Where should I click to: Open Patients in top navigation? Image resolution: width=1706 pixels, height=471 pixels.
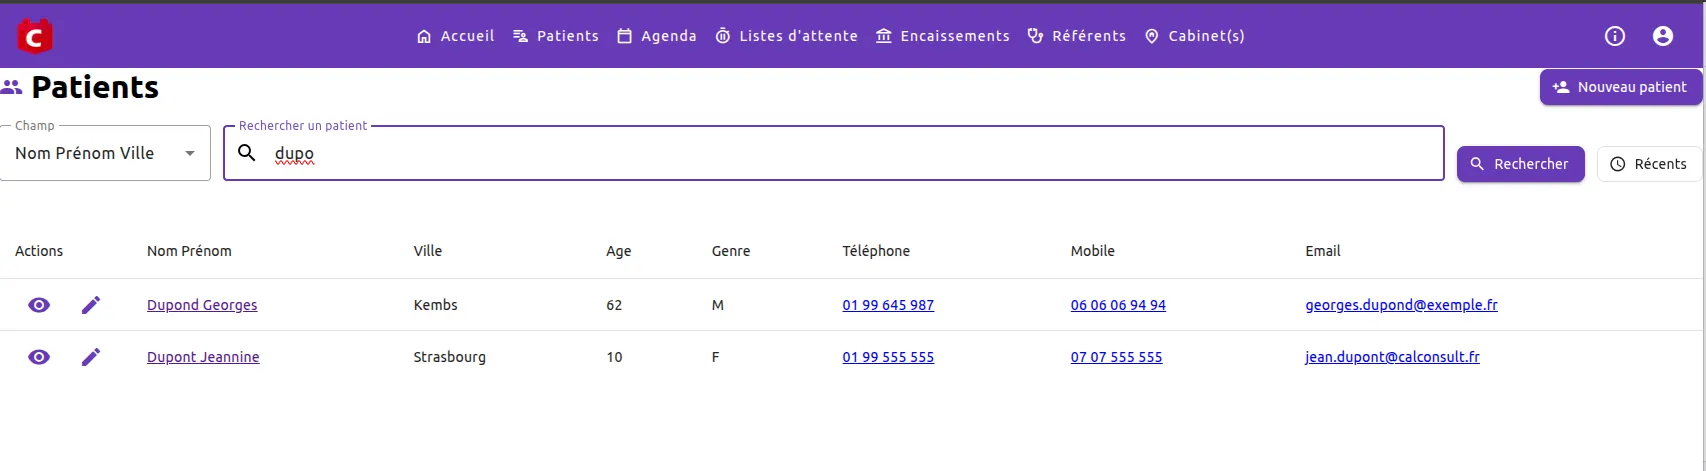click(555, 36)
